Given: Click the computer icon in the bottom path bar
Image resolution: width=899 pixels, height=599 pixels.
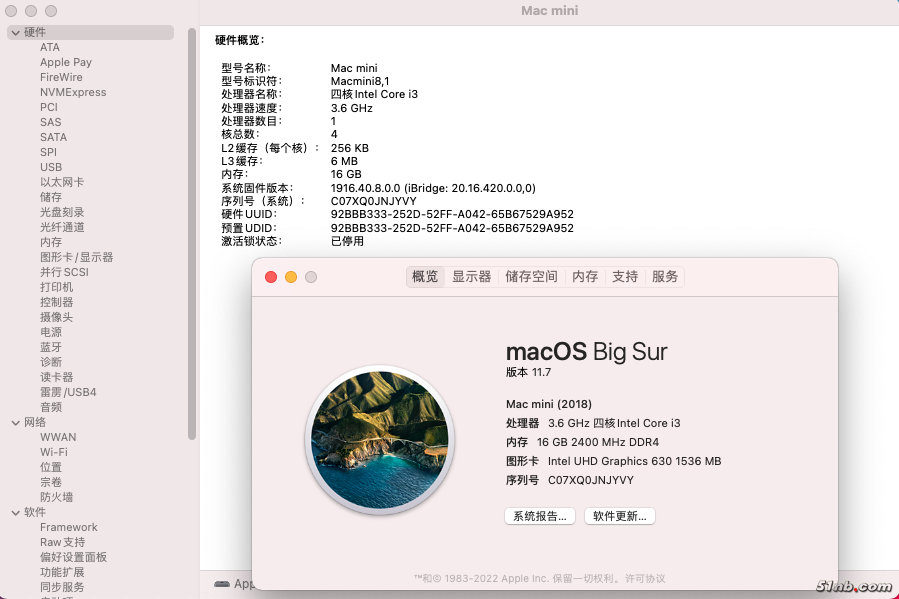Looking at the screenshot, I should 222,584.
